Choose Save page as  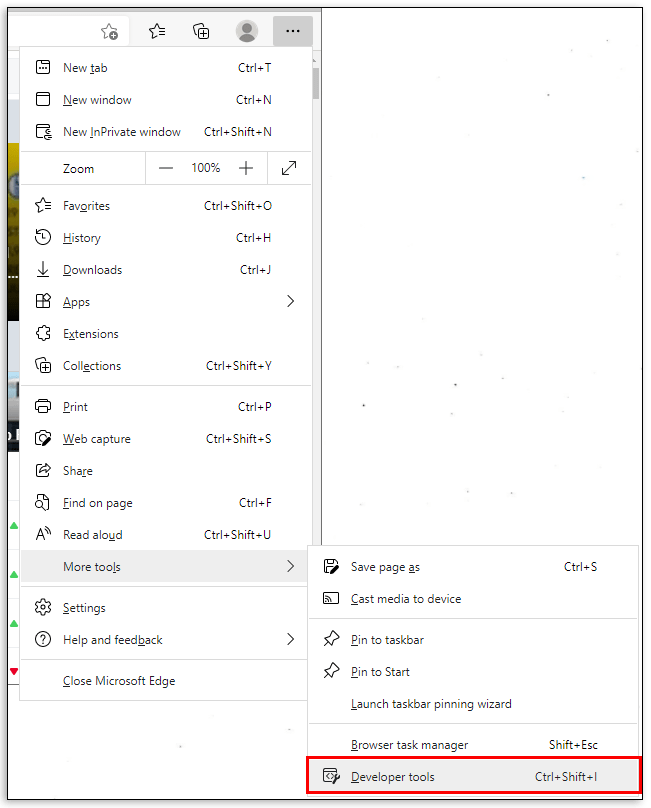click(385, 567)
